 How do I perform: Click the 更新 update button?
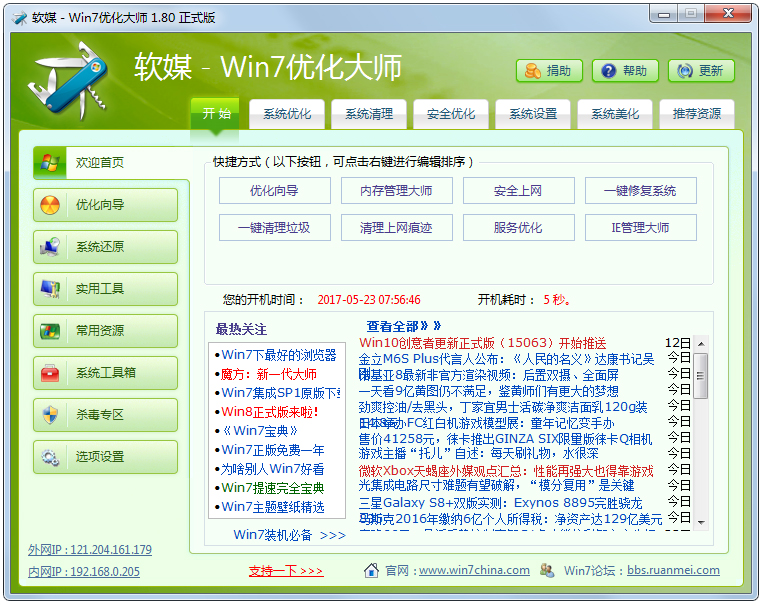pos(701,71)
